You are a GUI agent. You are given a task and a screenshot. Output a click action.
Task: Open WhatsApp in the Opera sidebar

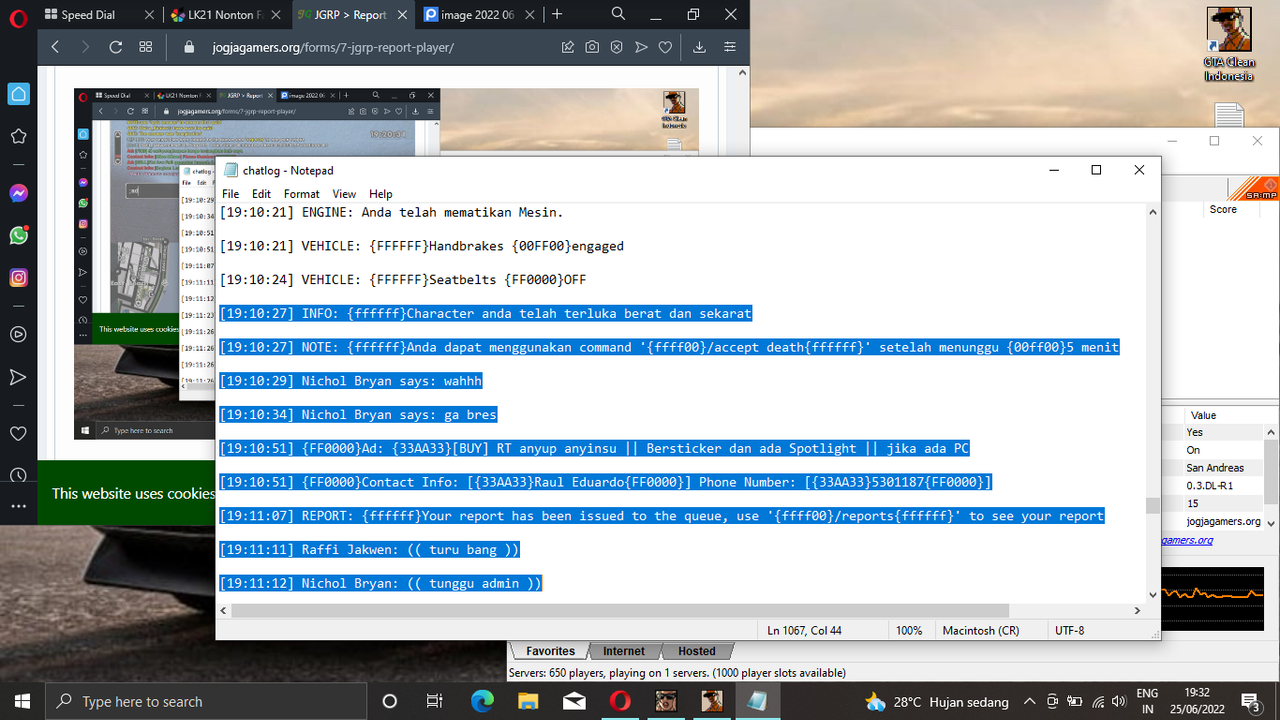click(18, 235)
